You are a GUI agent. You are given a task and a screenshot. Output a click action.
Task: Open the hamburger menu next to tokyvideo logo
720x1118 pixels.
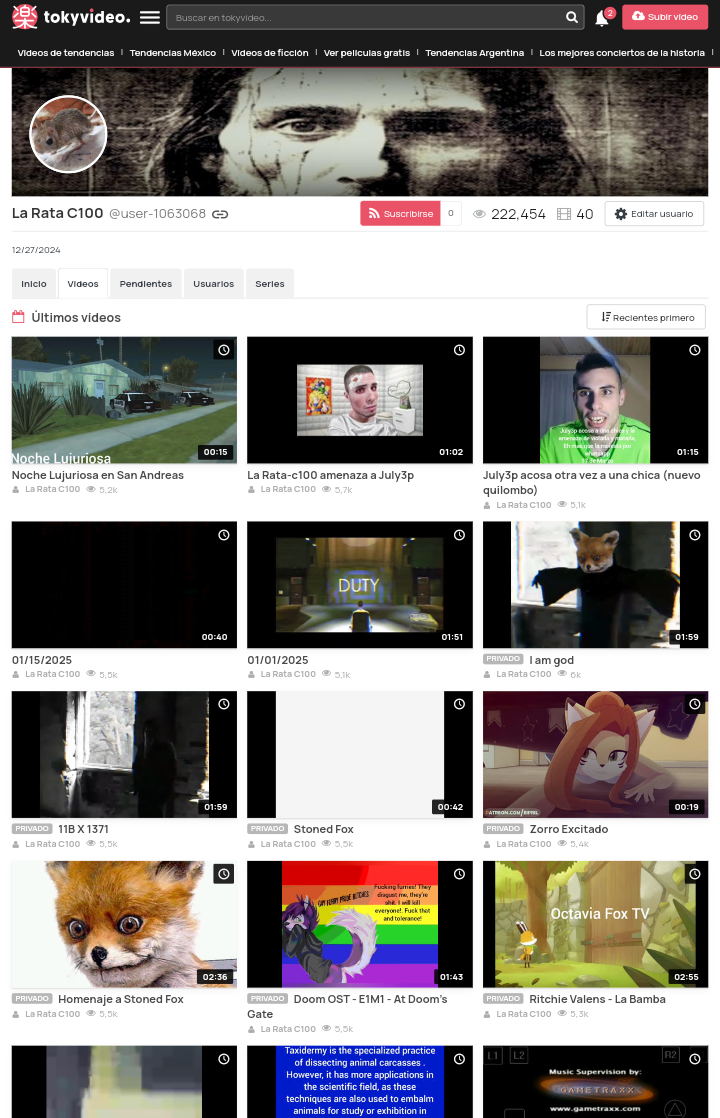pos(150,17)
